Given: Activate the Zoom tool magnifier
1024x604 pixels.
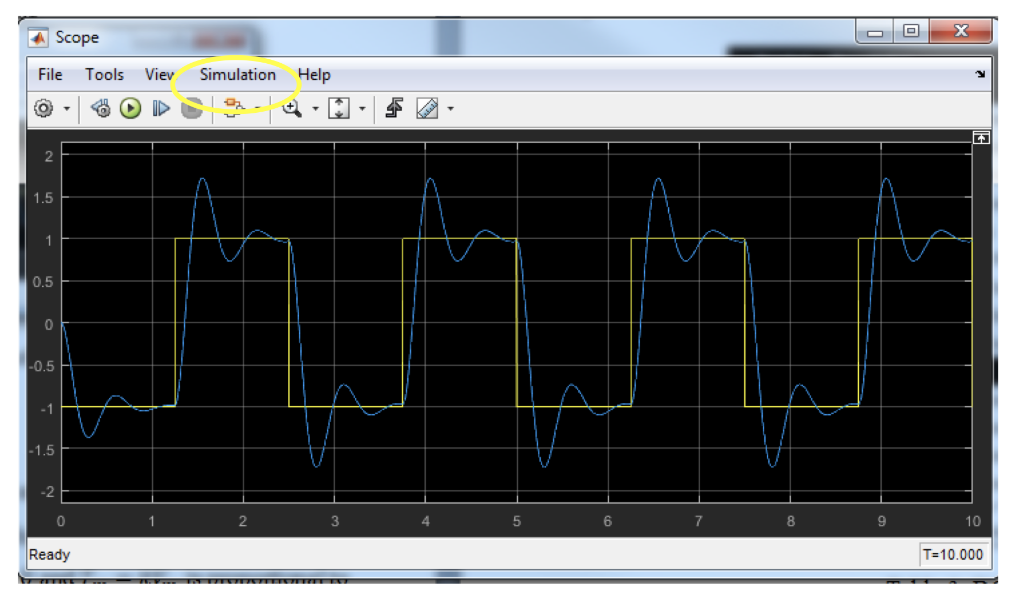Looking at the screenshot, I should 292,108.
